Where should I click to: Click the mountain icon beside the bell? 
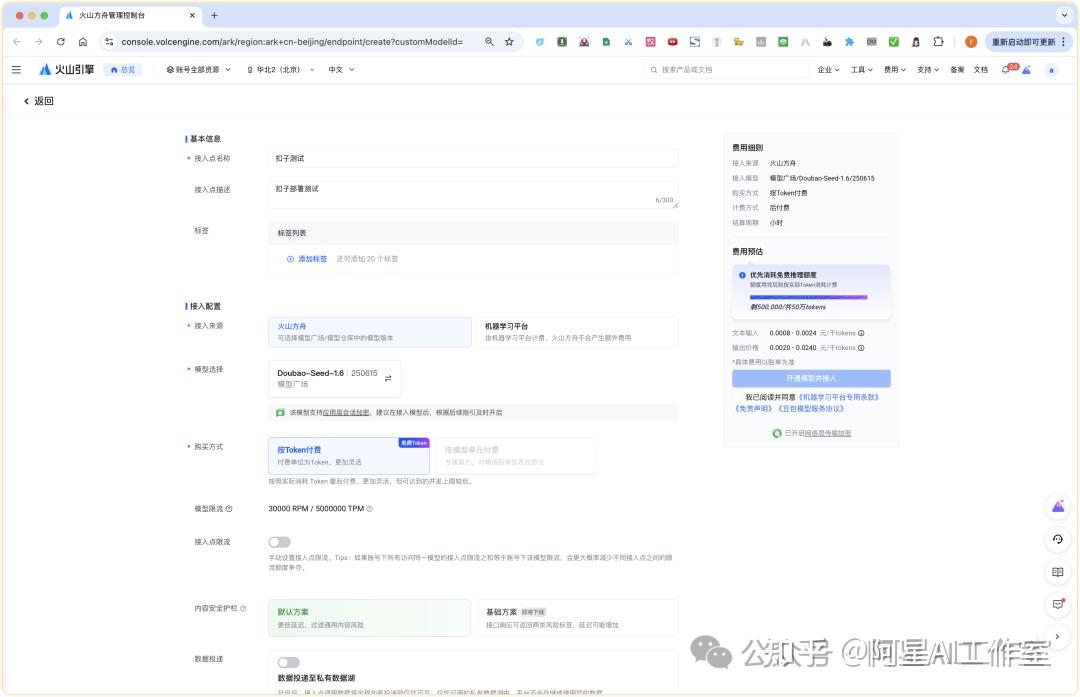pos(1026,70)
